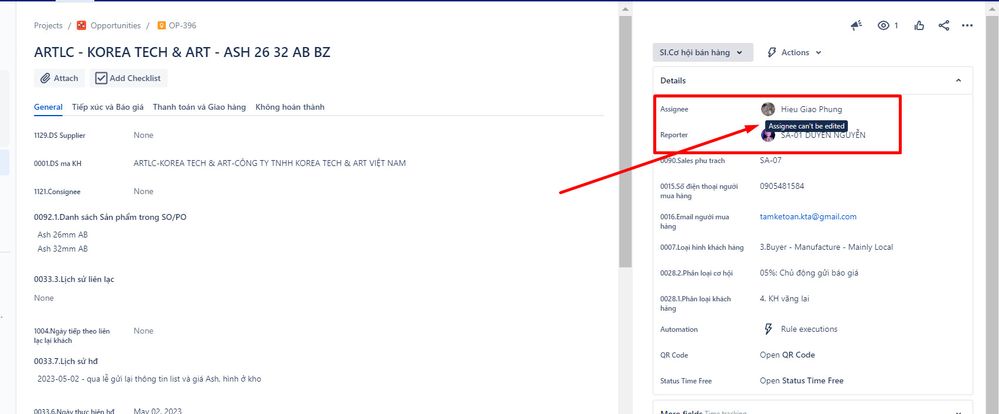This screenshot has height=414, width=999.
Task: Switch to the Tiếp xúc và Báo giá tab
Action: pyautogui.click(x=108, y=107)
